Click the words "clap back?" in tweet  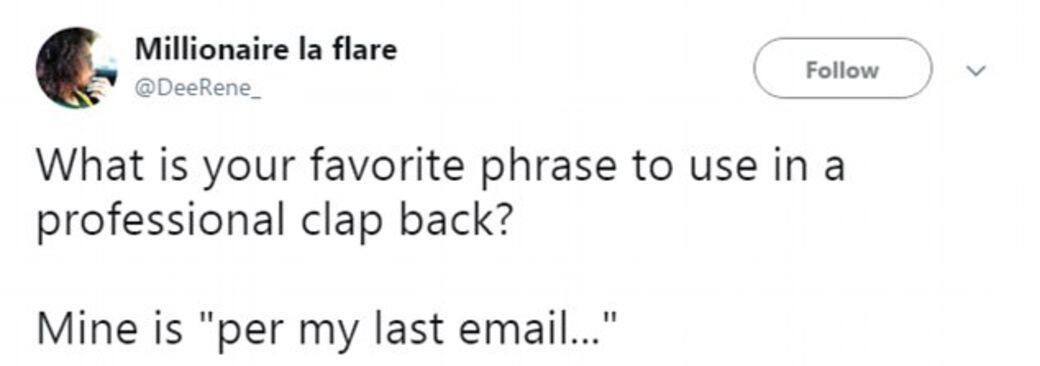[405, 225]
